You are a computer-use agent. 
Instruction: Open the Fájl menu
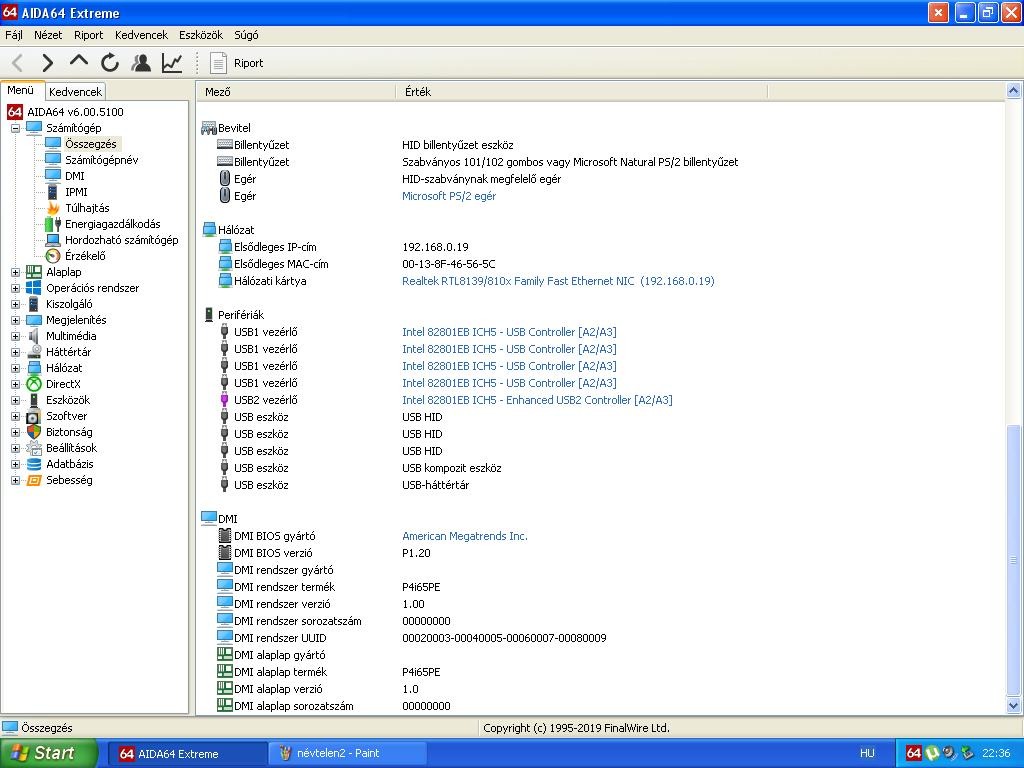14,35
